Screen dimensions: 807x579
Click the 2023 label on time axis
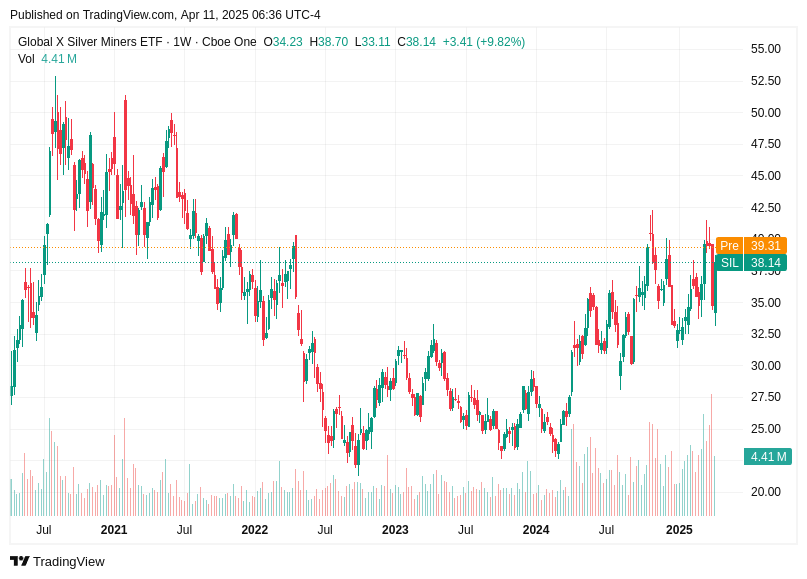pos(395,530)
